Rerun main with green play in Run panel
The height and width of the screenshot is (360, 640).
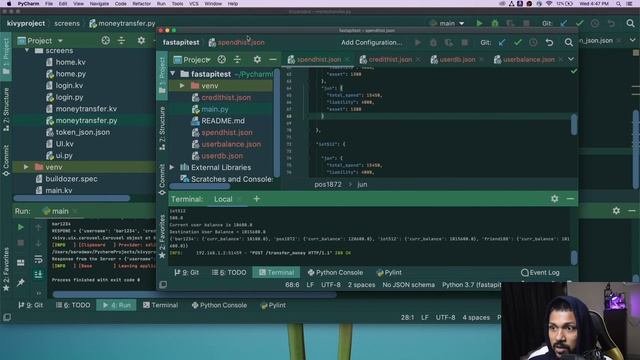pyautogui.click(x=20, y=227)
